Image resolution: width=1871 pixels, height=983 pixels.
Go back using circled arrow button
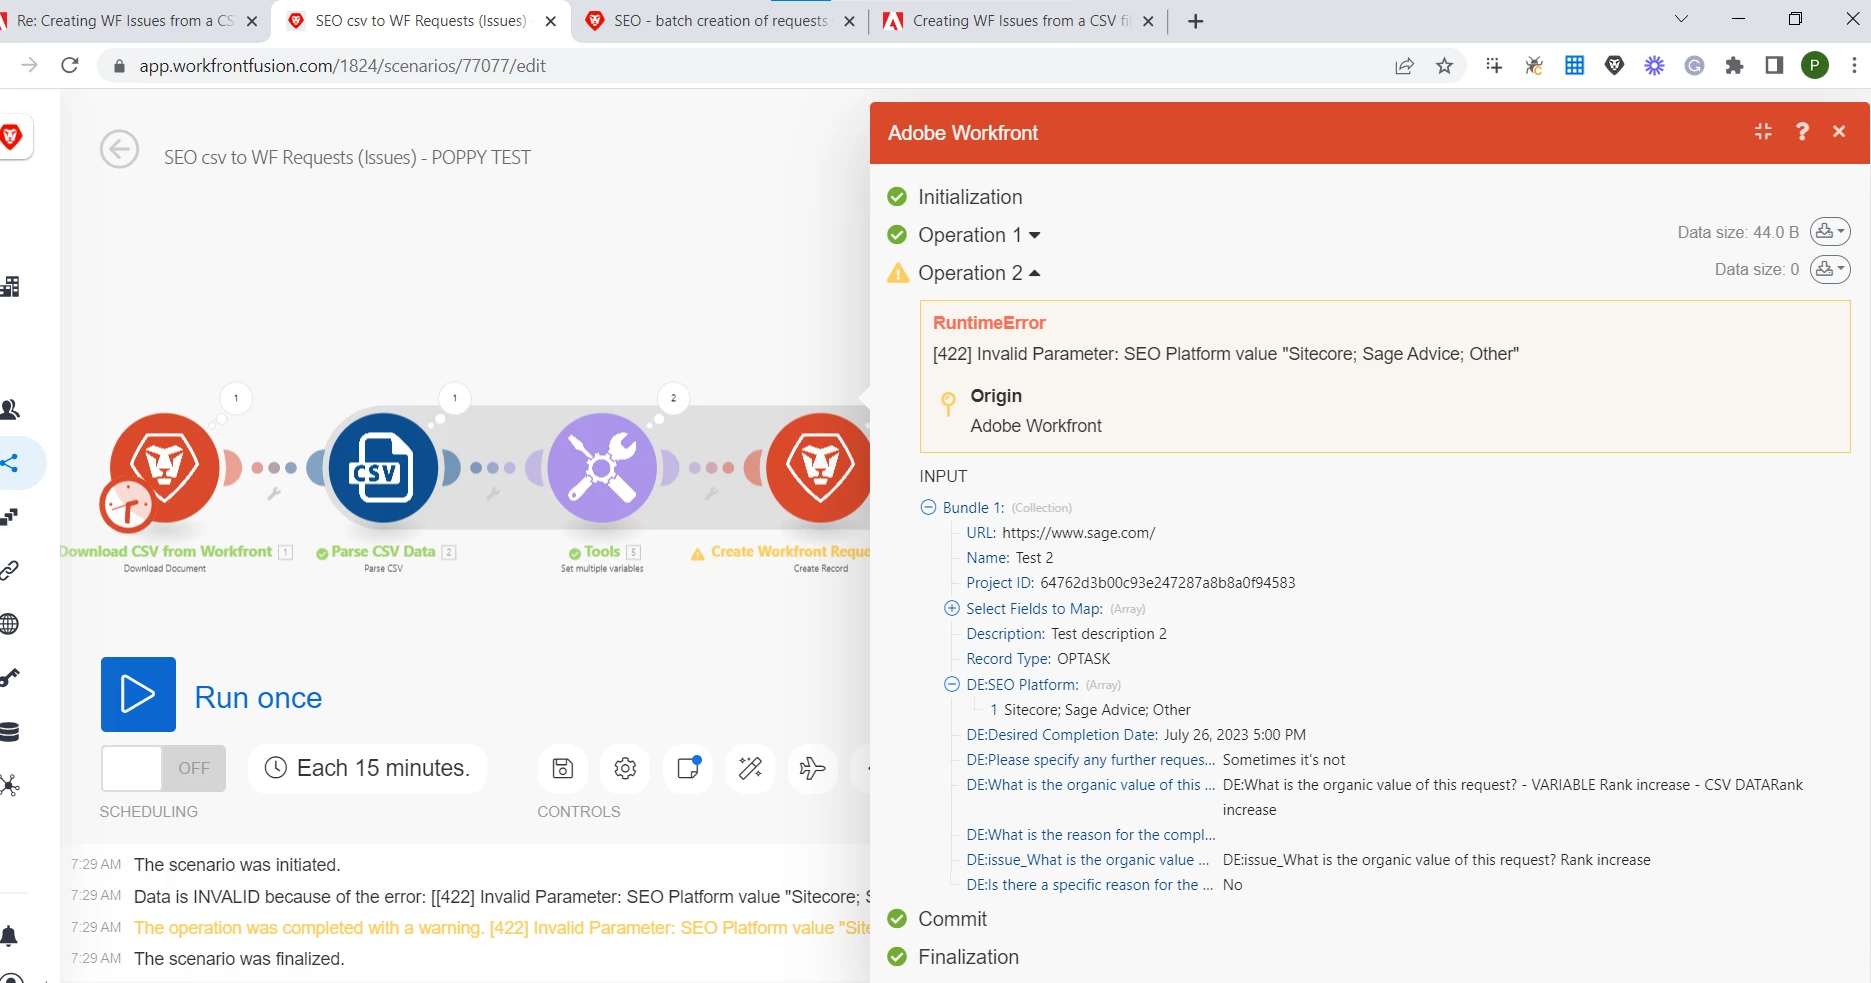click(x=119, y=150)
